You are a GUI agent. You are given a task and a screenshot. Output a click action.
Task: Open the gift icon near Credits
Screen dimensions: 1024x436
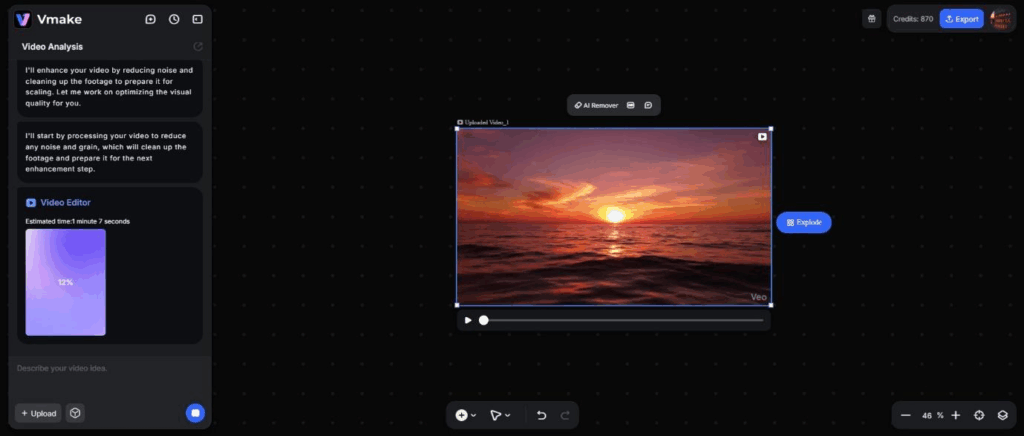pyautogui.click(x=871, y=19)
